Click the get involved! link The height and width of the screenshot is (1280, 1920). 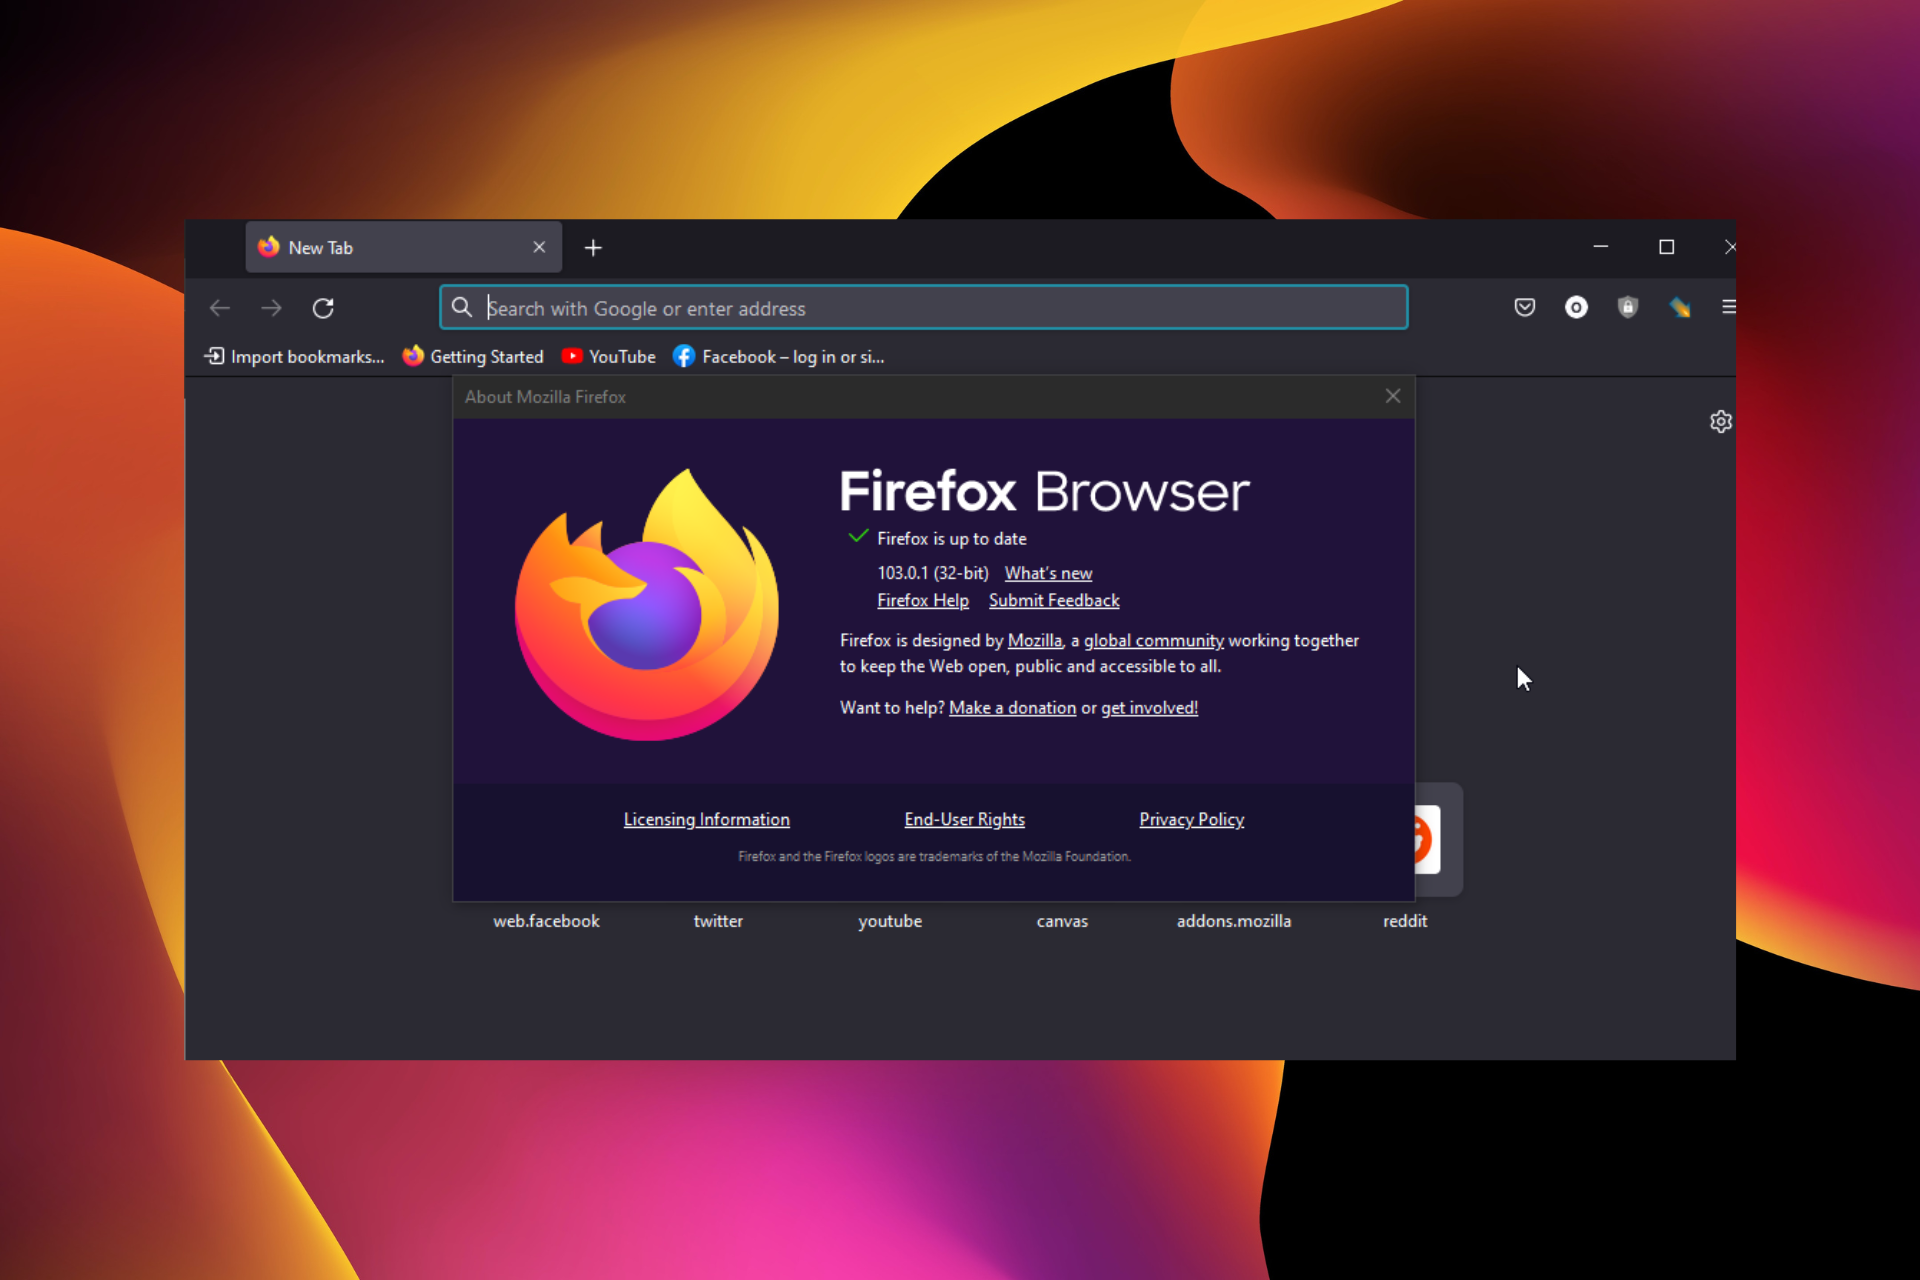(x=1149, y=707)
